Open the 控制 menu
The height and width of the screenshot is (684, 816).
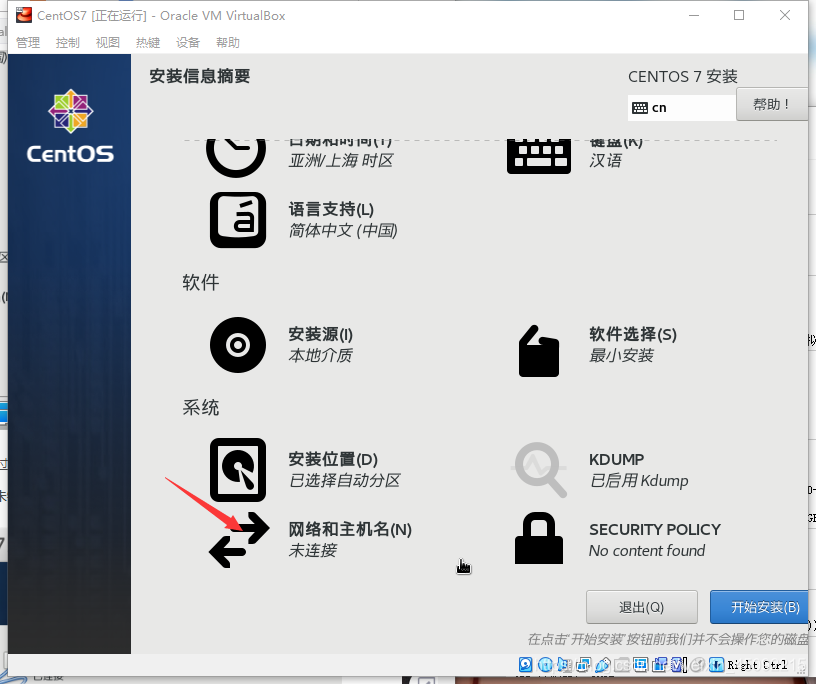(68, 42)
